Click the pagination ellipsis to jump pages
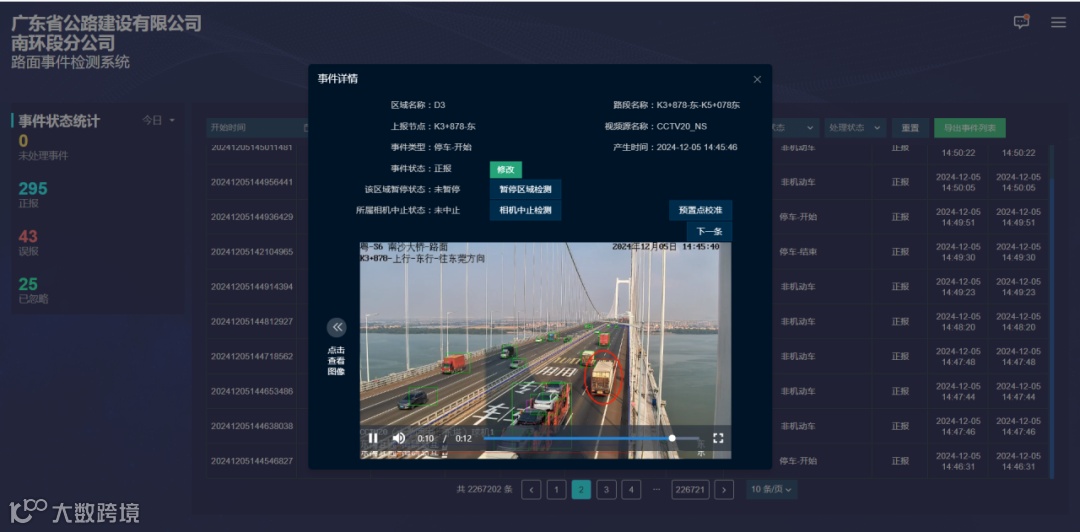The image size is (1080, 532). tap(656, 489)
